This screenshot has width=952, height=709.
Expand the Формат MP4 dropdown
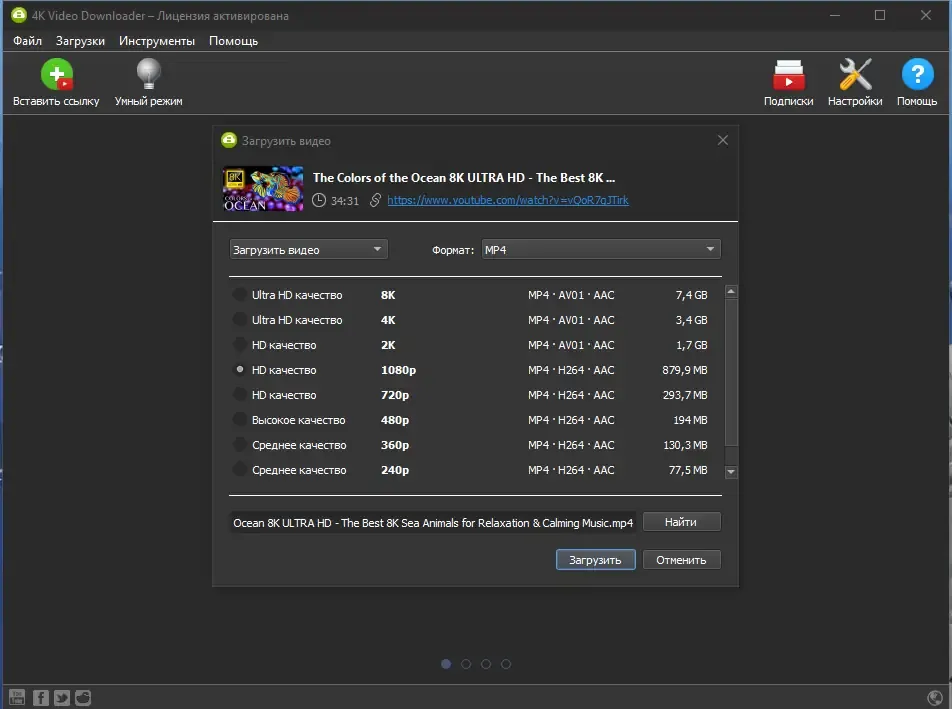[601, 249]
